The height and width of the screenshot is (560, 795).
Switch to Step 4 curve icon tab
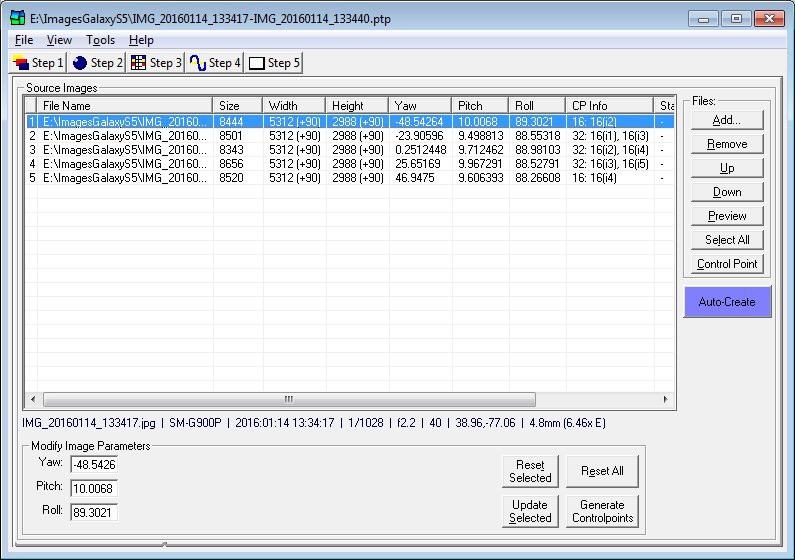click(x=214, y=63)
